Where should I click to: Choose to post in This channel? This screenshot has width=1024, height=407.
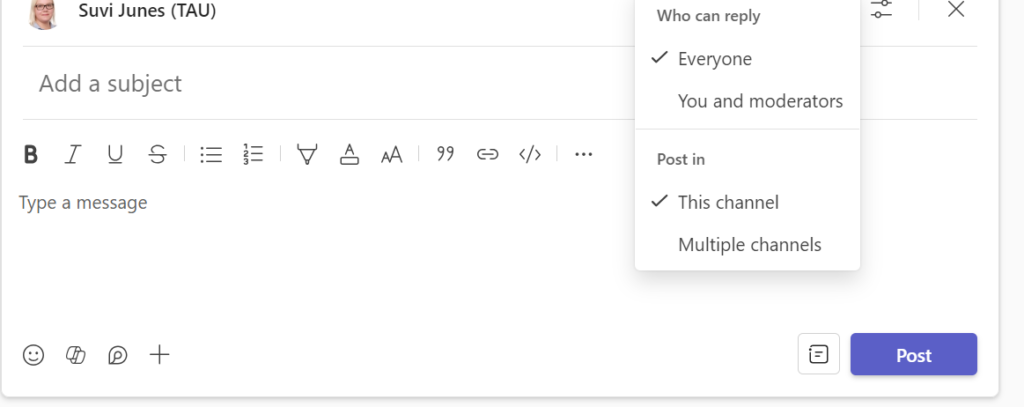(x=728, y=202)
